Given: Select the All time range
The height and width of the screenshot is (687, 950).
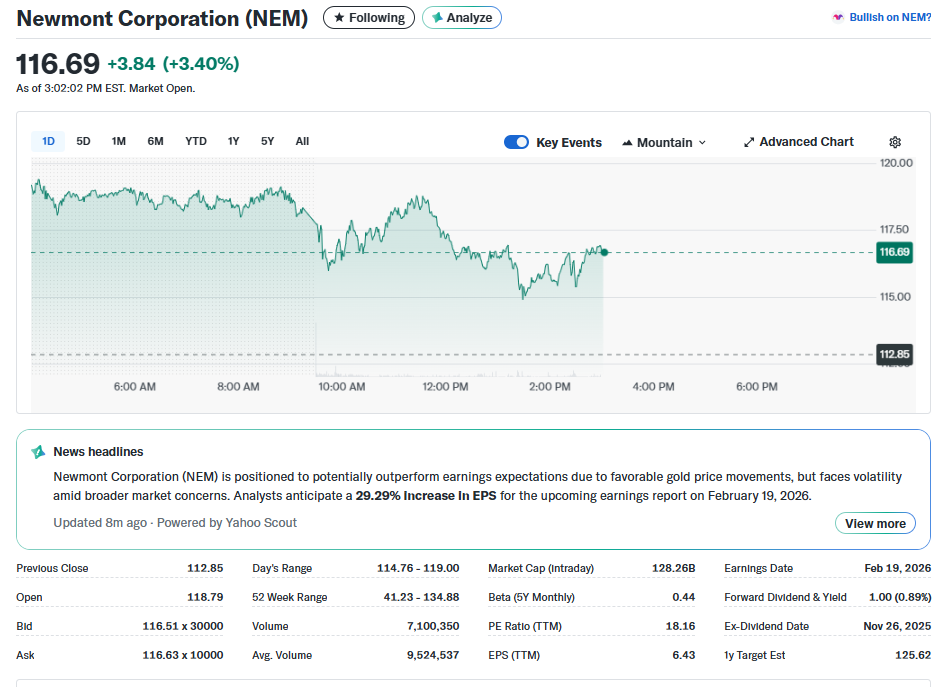Looking at the screenshot, I should click(302, 141).
